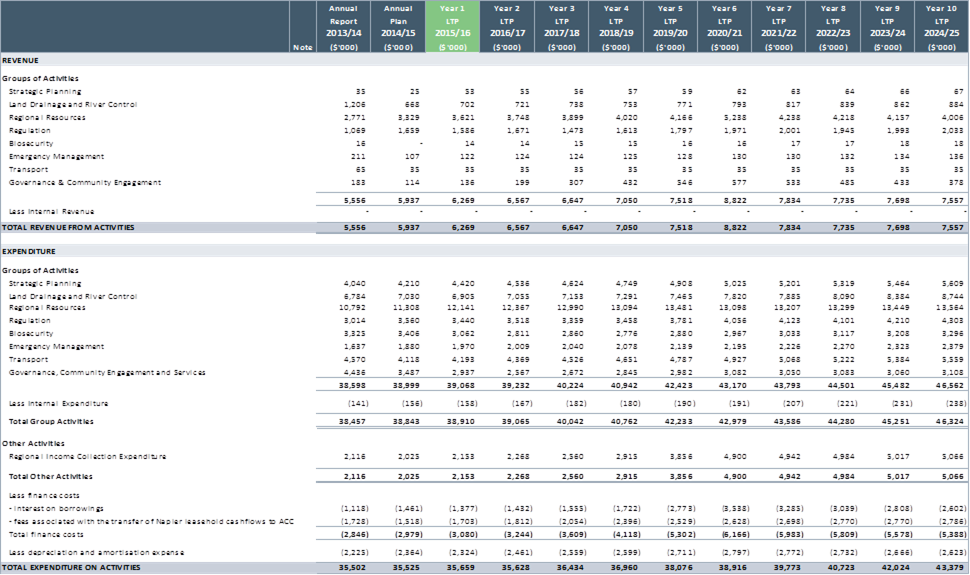Click the 'Year 2 LTP 2016/17' column header
Screen dimensions: 970x575
507,27
